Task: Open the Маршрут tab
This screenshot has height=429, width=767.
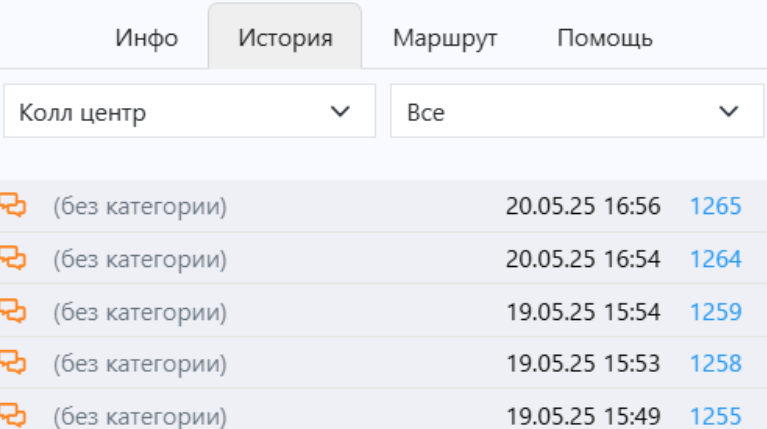Action: (x=445, y=38)
